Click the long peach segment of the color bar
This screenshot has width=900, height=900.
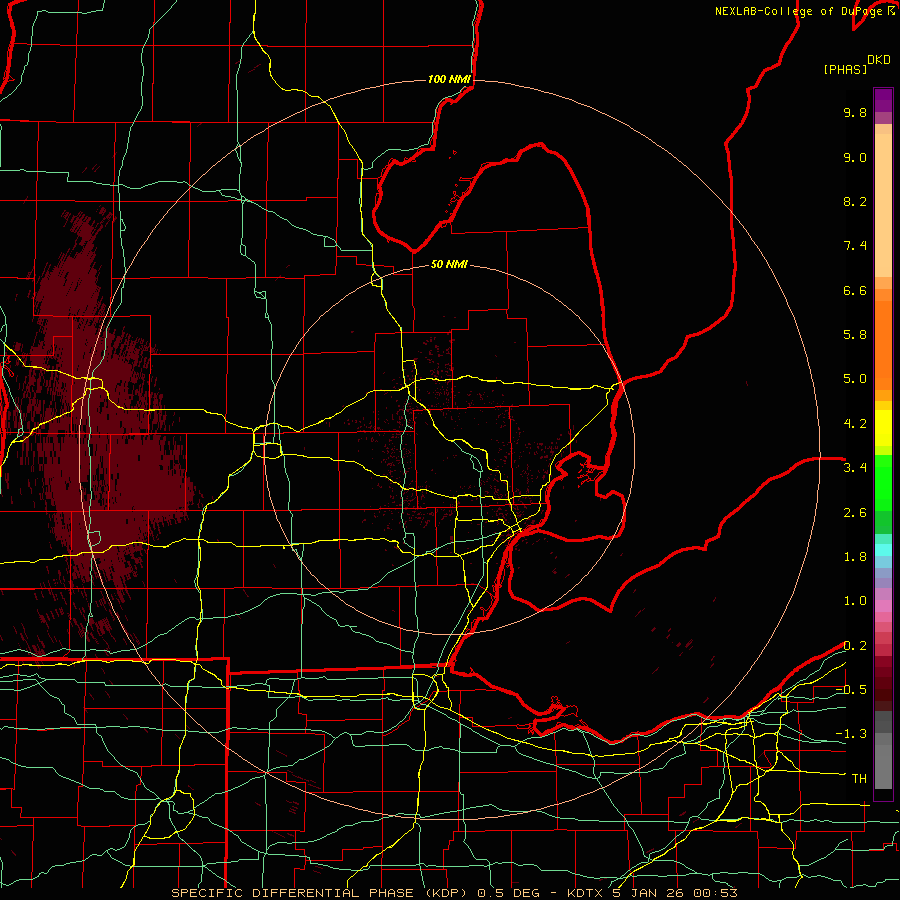tap(883, 205)
